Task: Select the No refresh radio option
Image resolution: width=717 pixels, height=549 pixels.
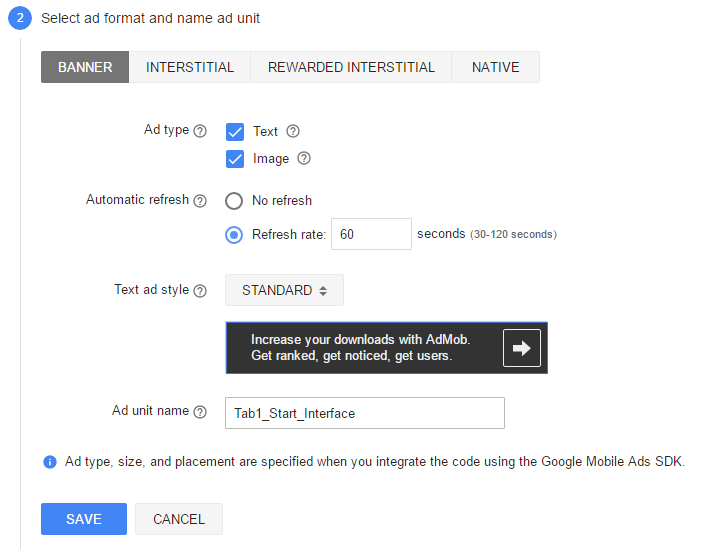Action: (234, 200)
